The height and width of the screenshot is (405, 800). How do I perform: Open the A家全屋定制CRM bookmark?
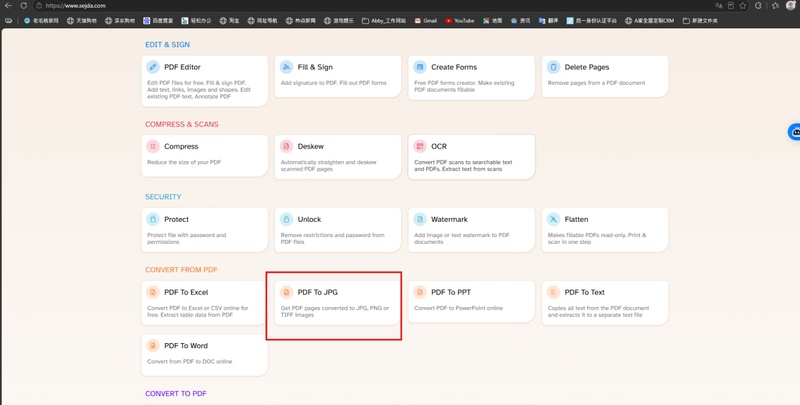tap(649, 21)
